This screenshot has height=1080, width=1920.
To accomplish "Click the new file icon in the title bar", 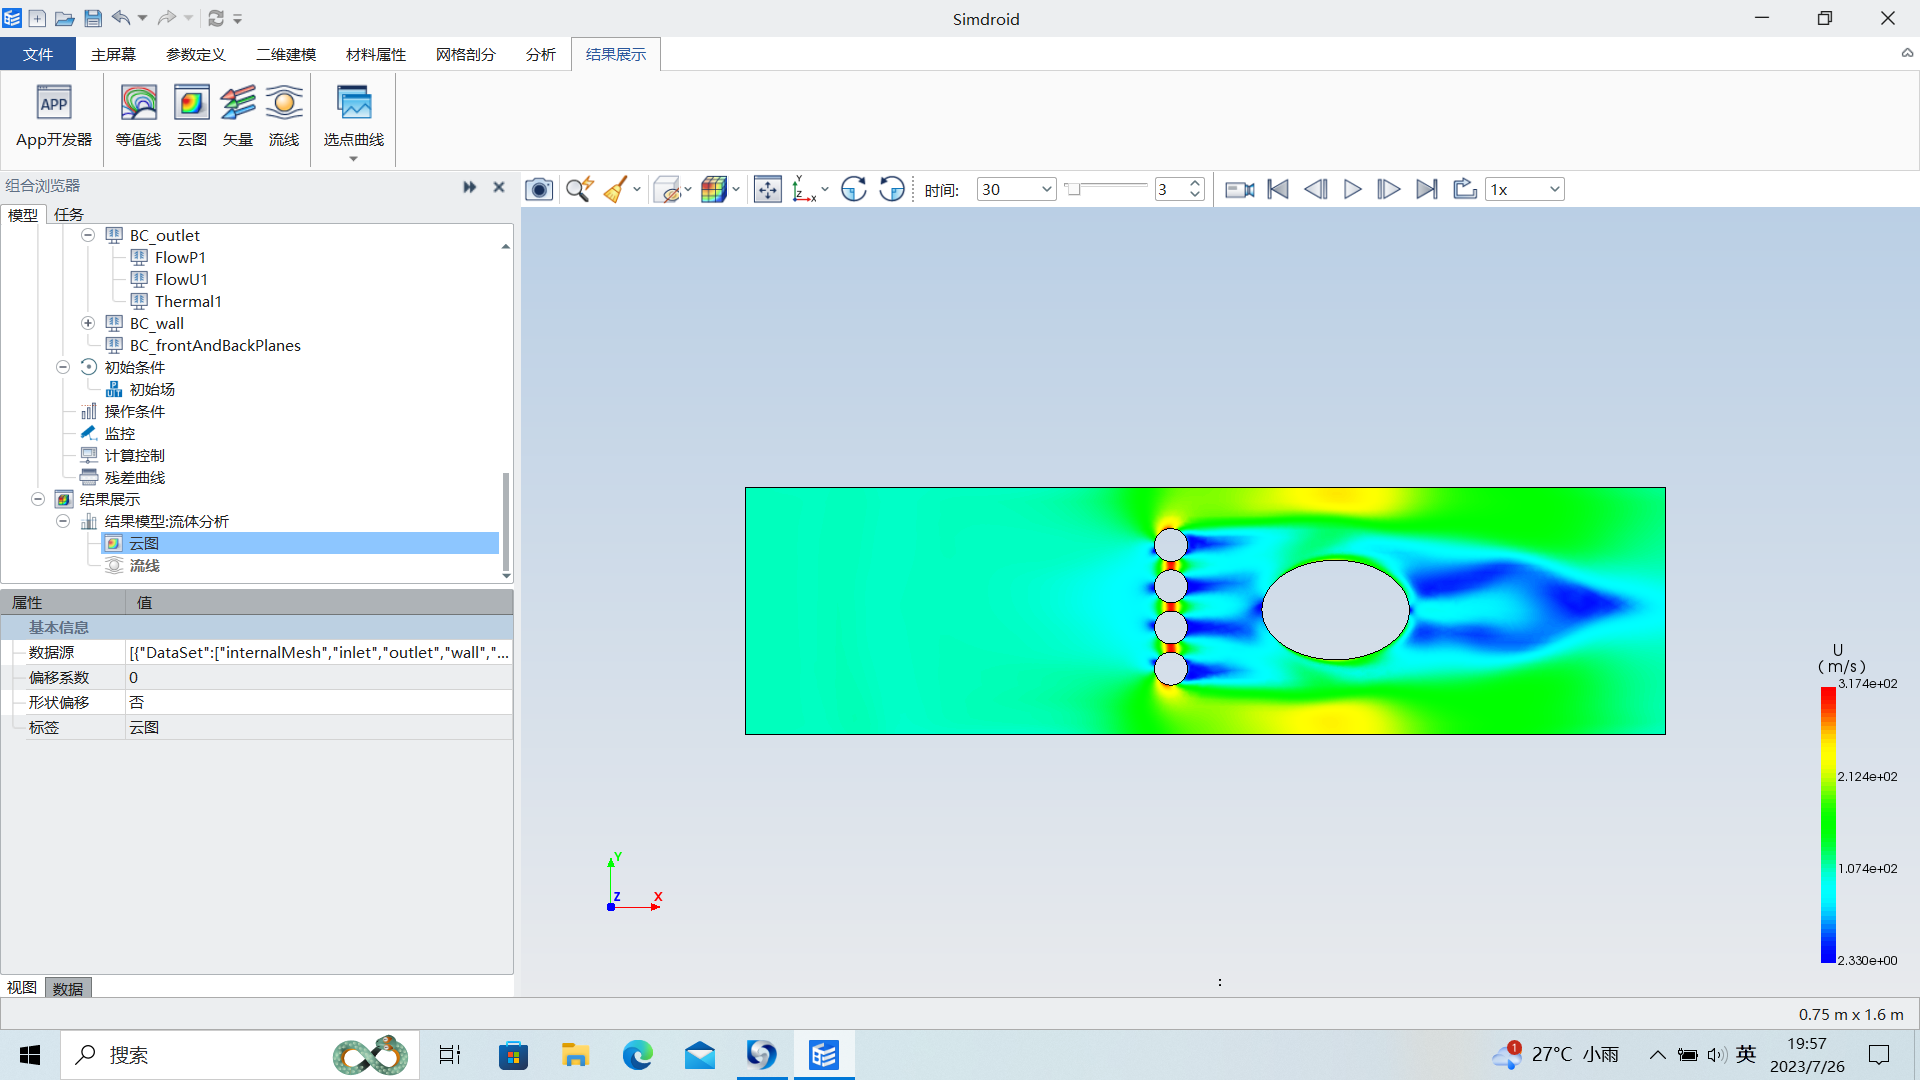I will coord(37,18).
